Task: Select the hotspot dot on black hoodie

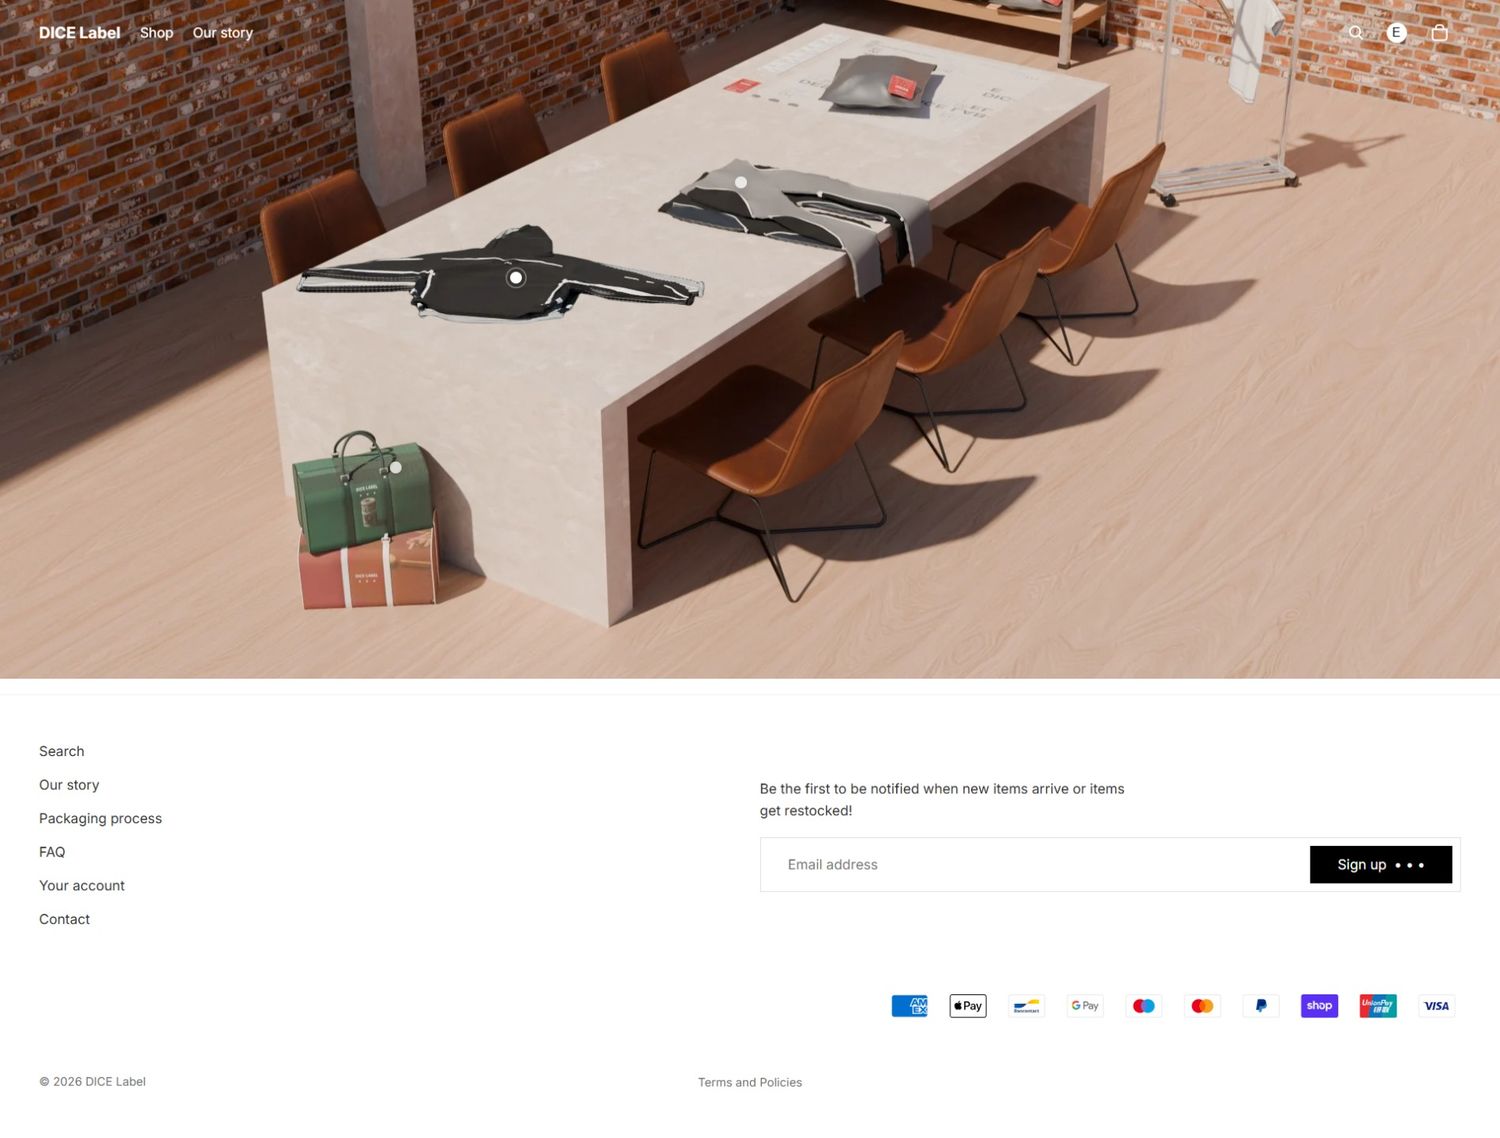Action: click(x=516, y=278)
